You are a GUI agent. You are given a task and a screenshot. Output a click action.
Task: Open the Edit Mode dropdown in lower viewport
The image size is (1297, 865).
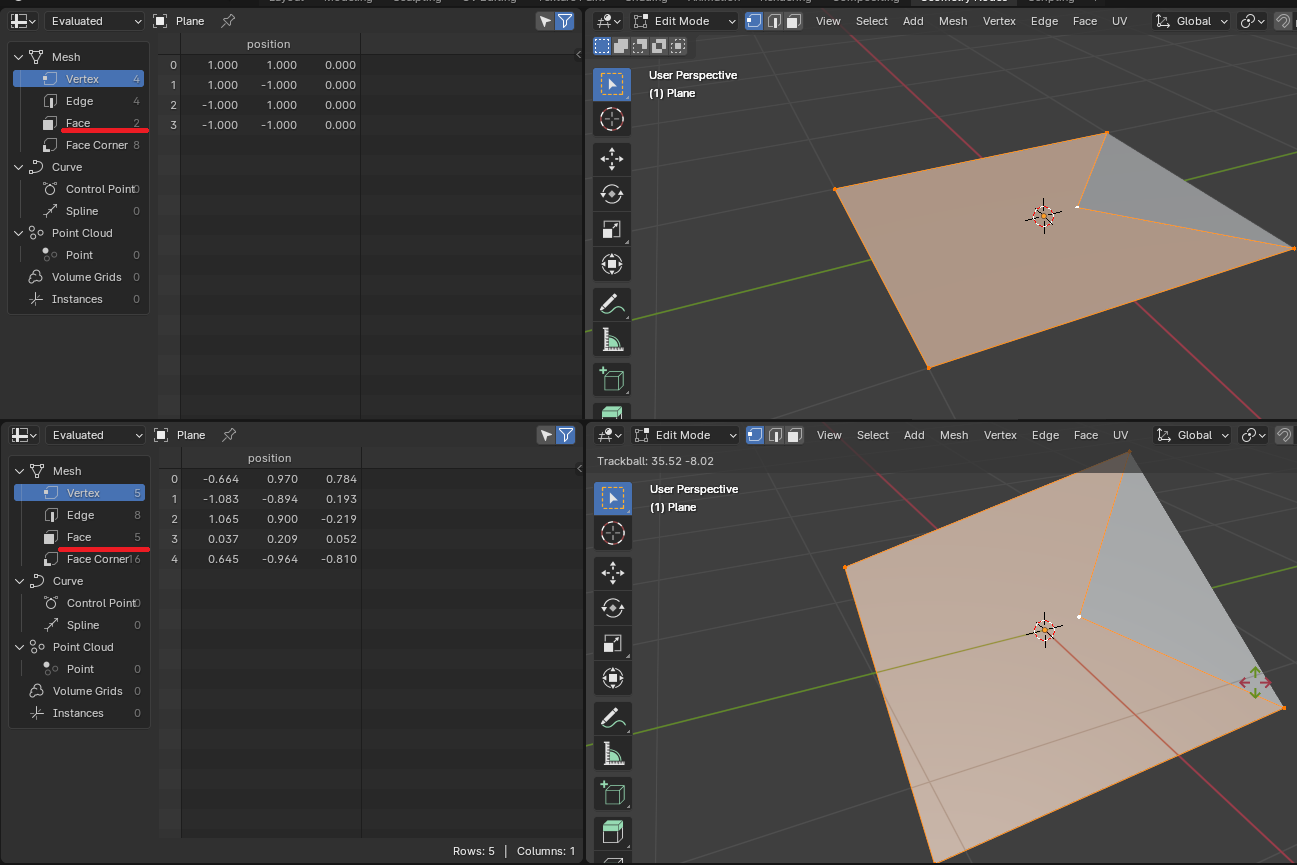(686, 435)
